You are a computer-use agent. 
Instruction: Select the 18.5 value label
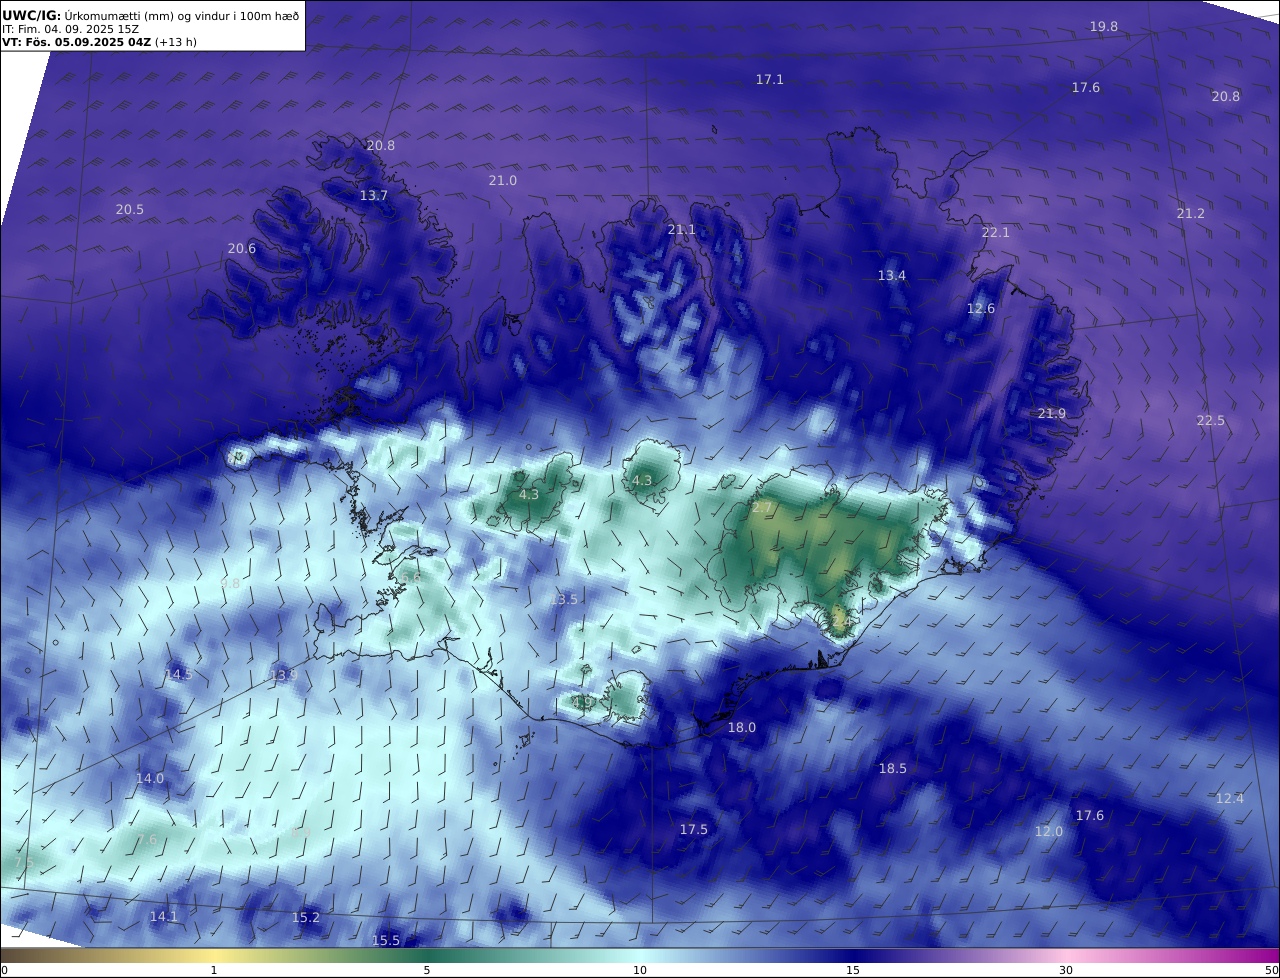click(893, 769)
